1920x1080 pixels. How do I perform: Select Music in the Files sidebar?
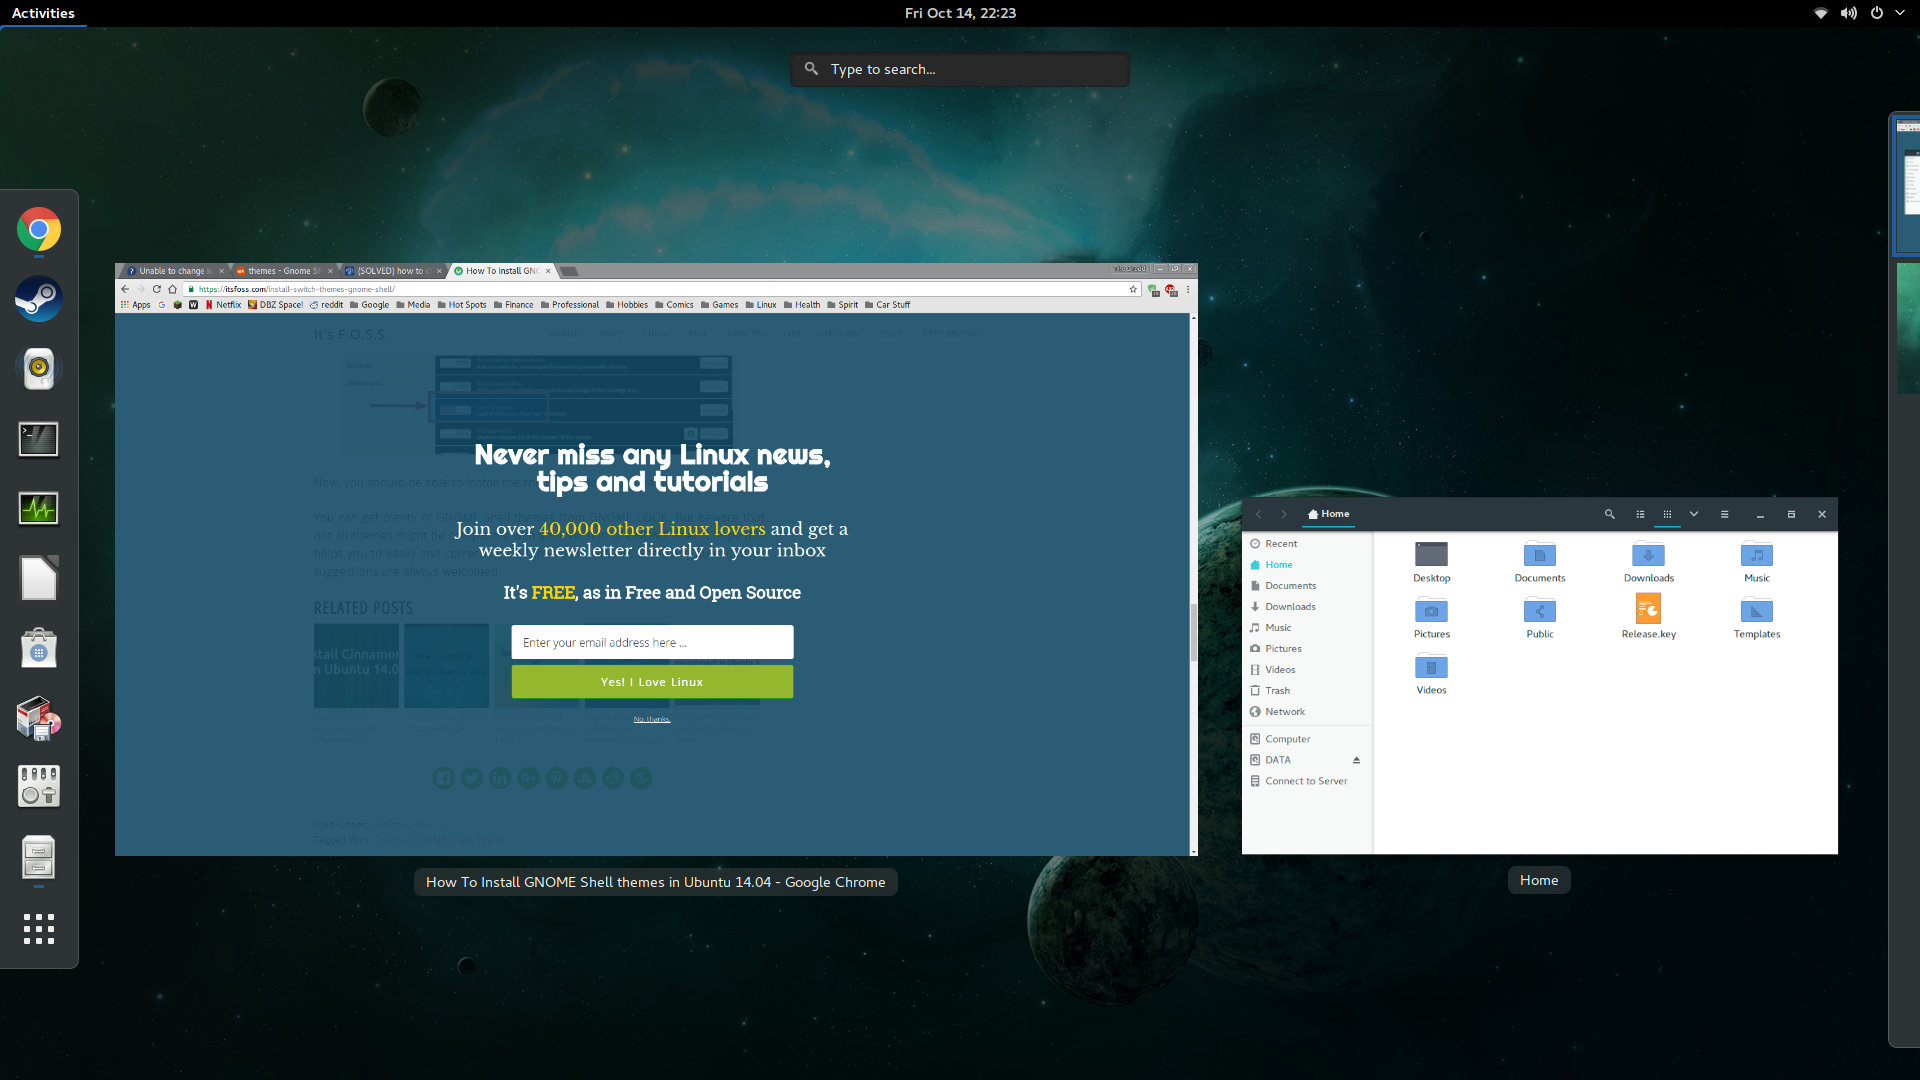(x=1307, y=628)
